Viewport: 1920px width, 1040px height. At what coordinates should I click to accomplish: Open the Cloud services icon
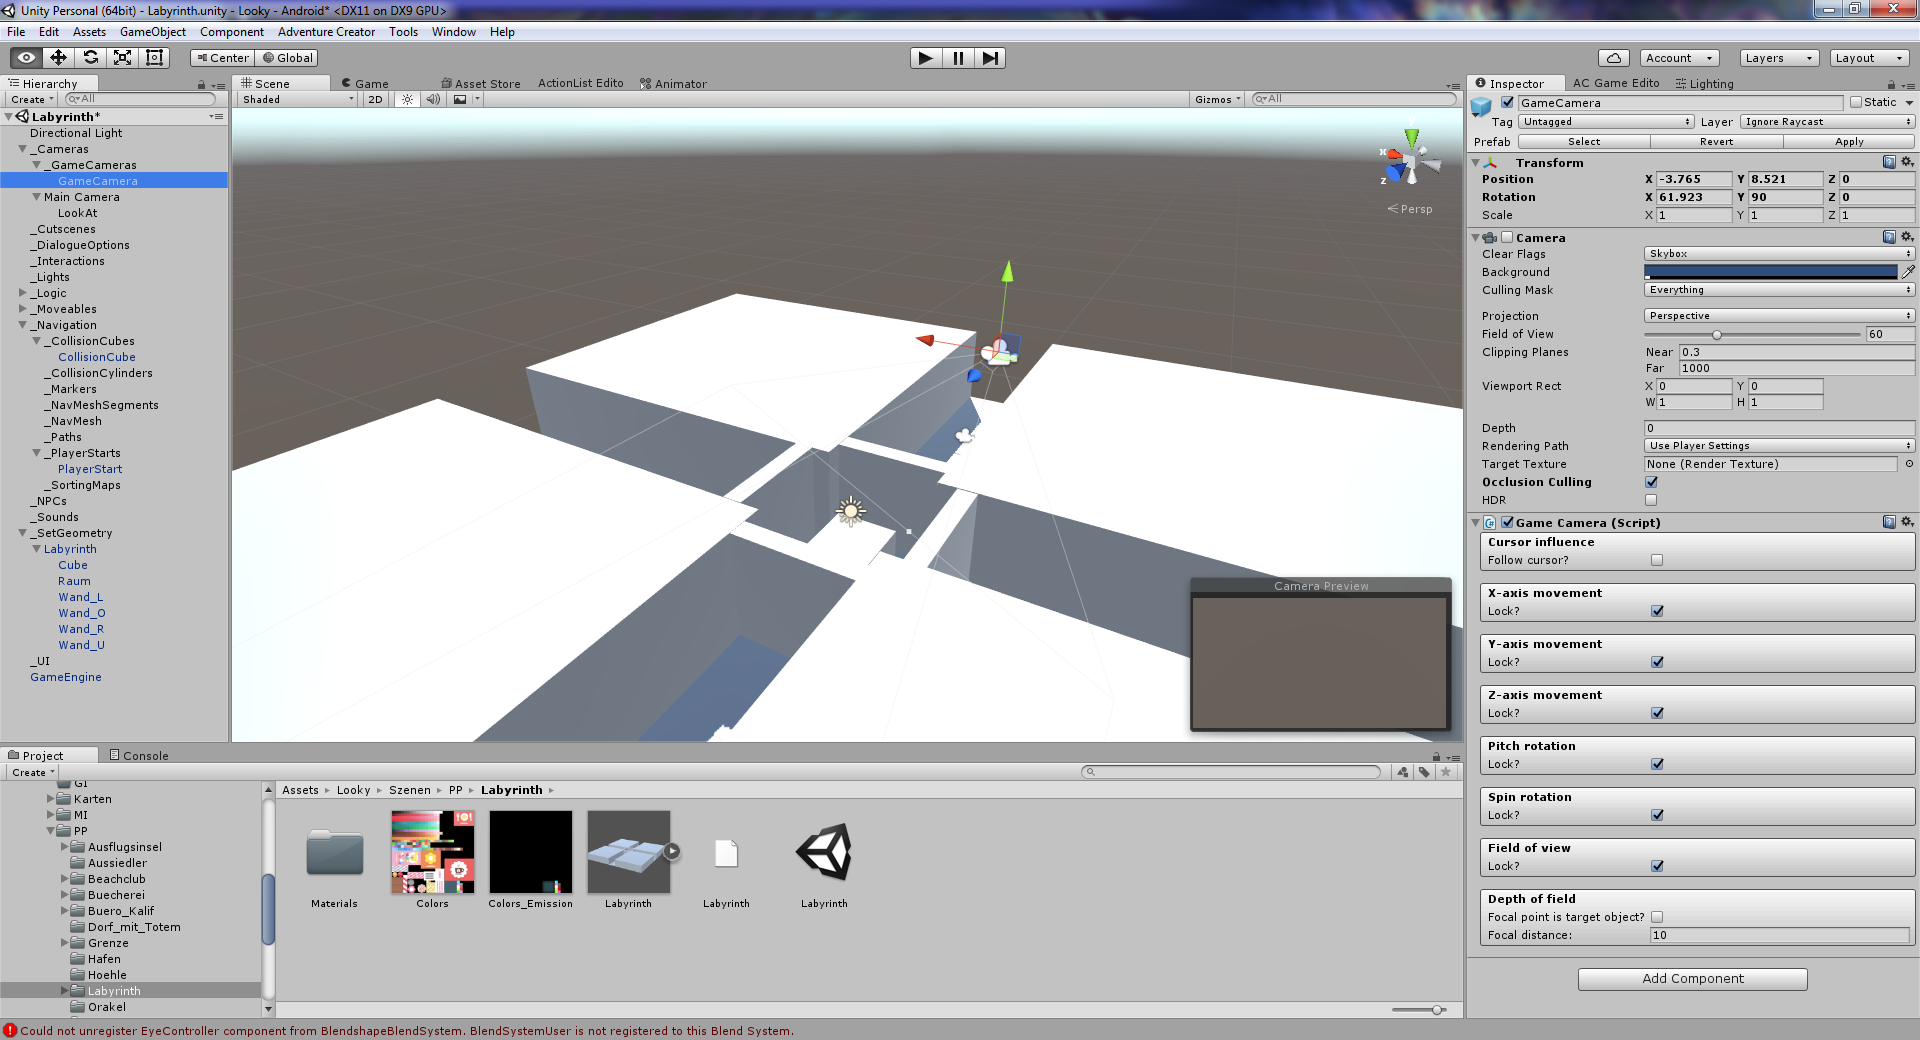(x=1613, y=58)
